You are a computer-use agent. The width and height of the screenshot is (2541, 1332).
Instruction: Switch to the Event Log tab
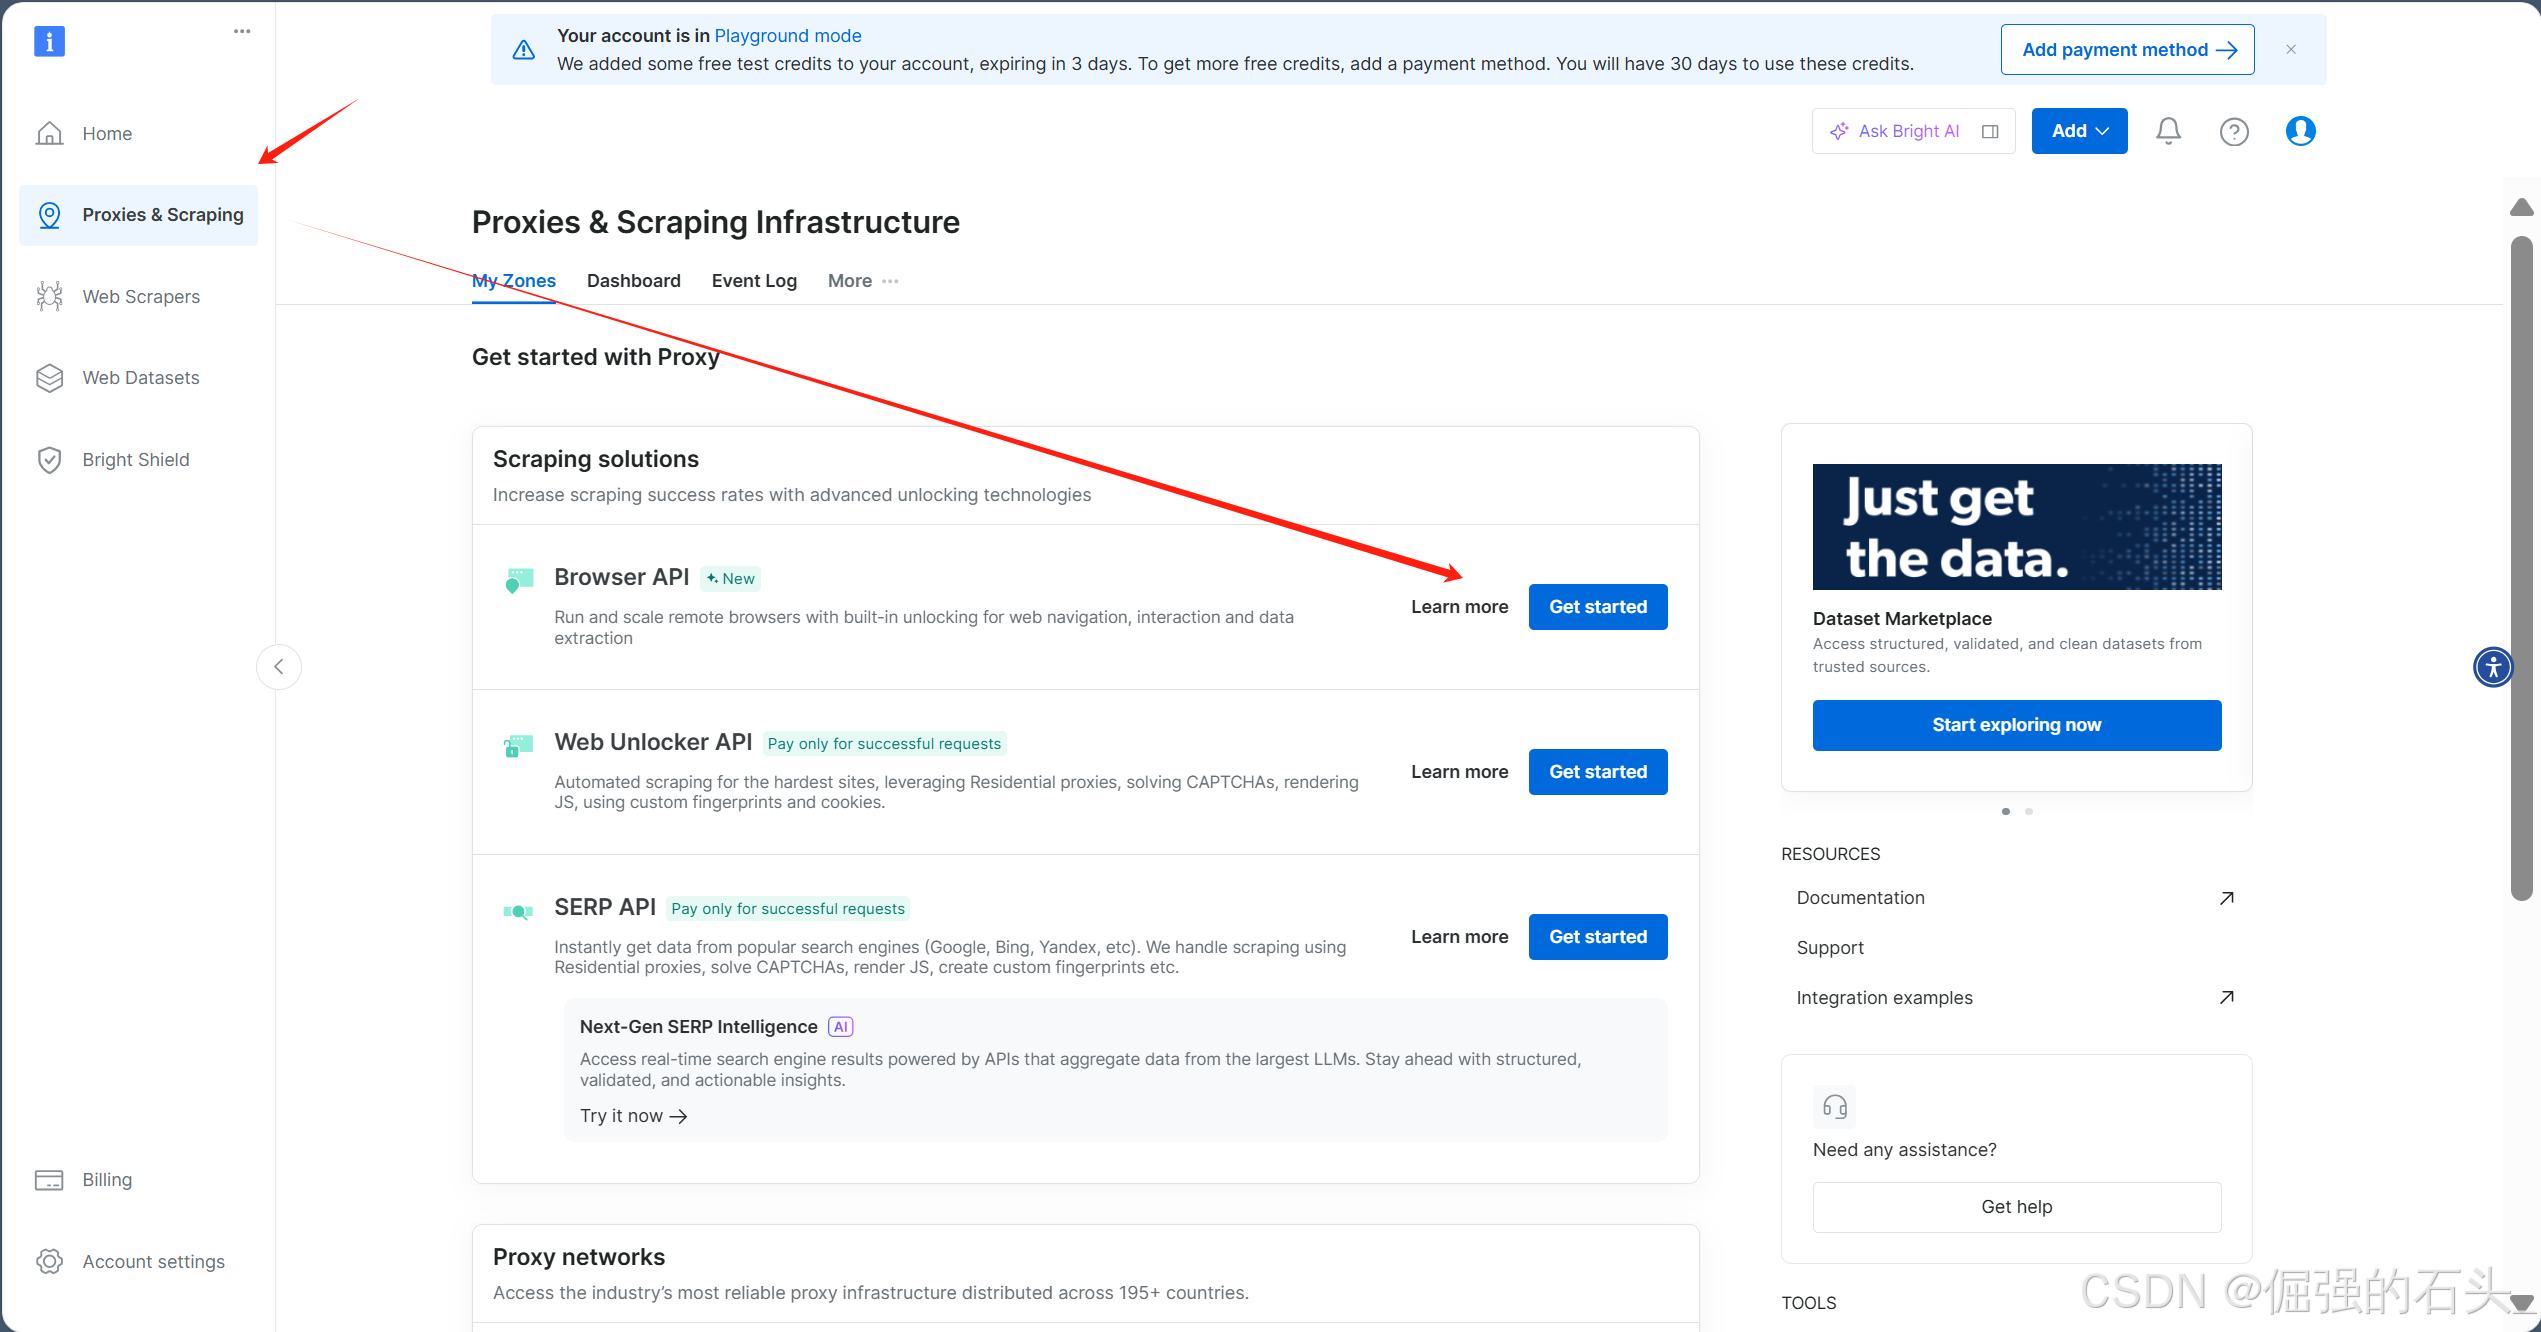(x=753, y=281)
